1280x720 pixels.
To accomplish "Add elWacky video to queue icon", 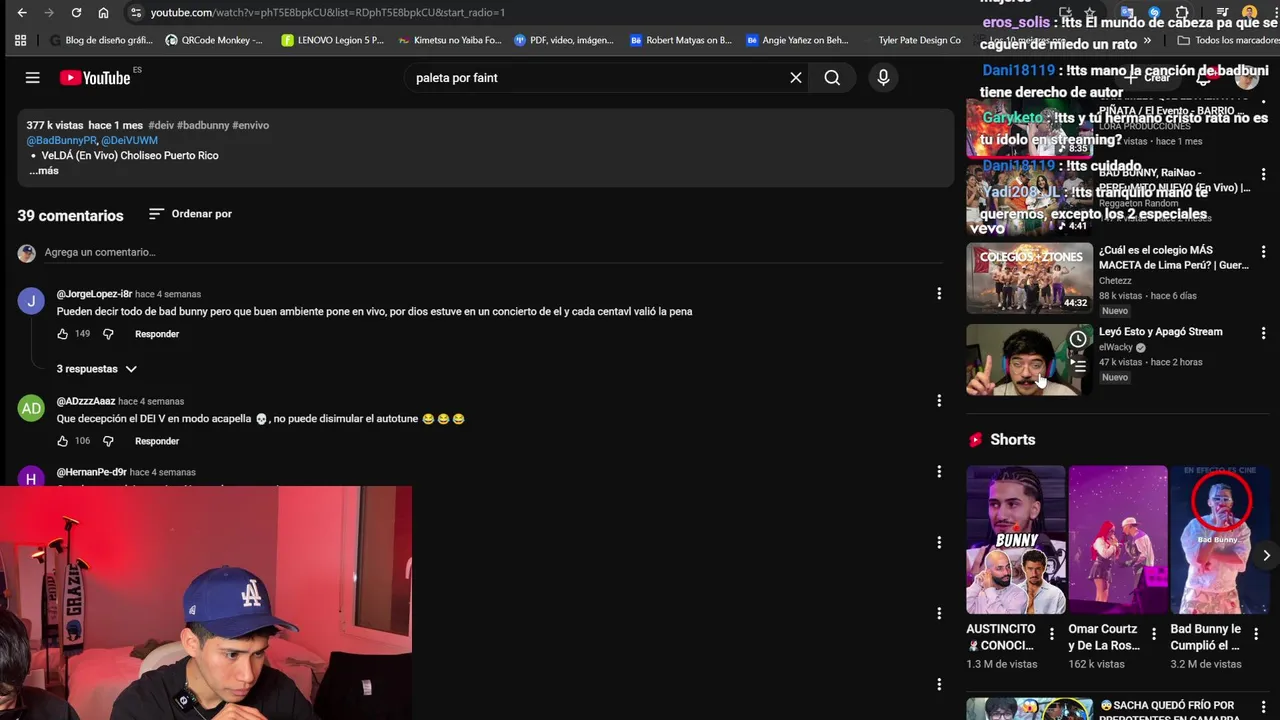I will tap(1078, 366).
